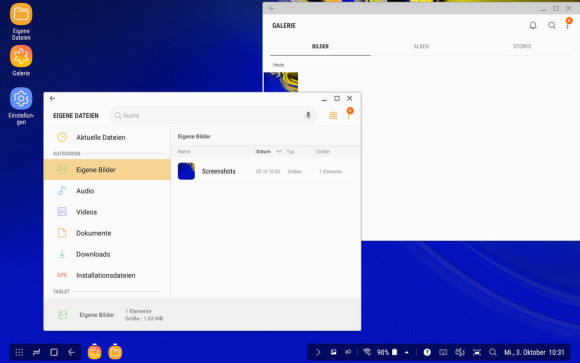Open the help question mark icon
Image resolution: width=580 pixels, height=363 pixels.
coord(427,352)
